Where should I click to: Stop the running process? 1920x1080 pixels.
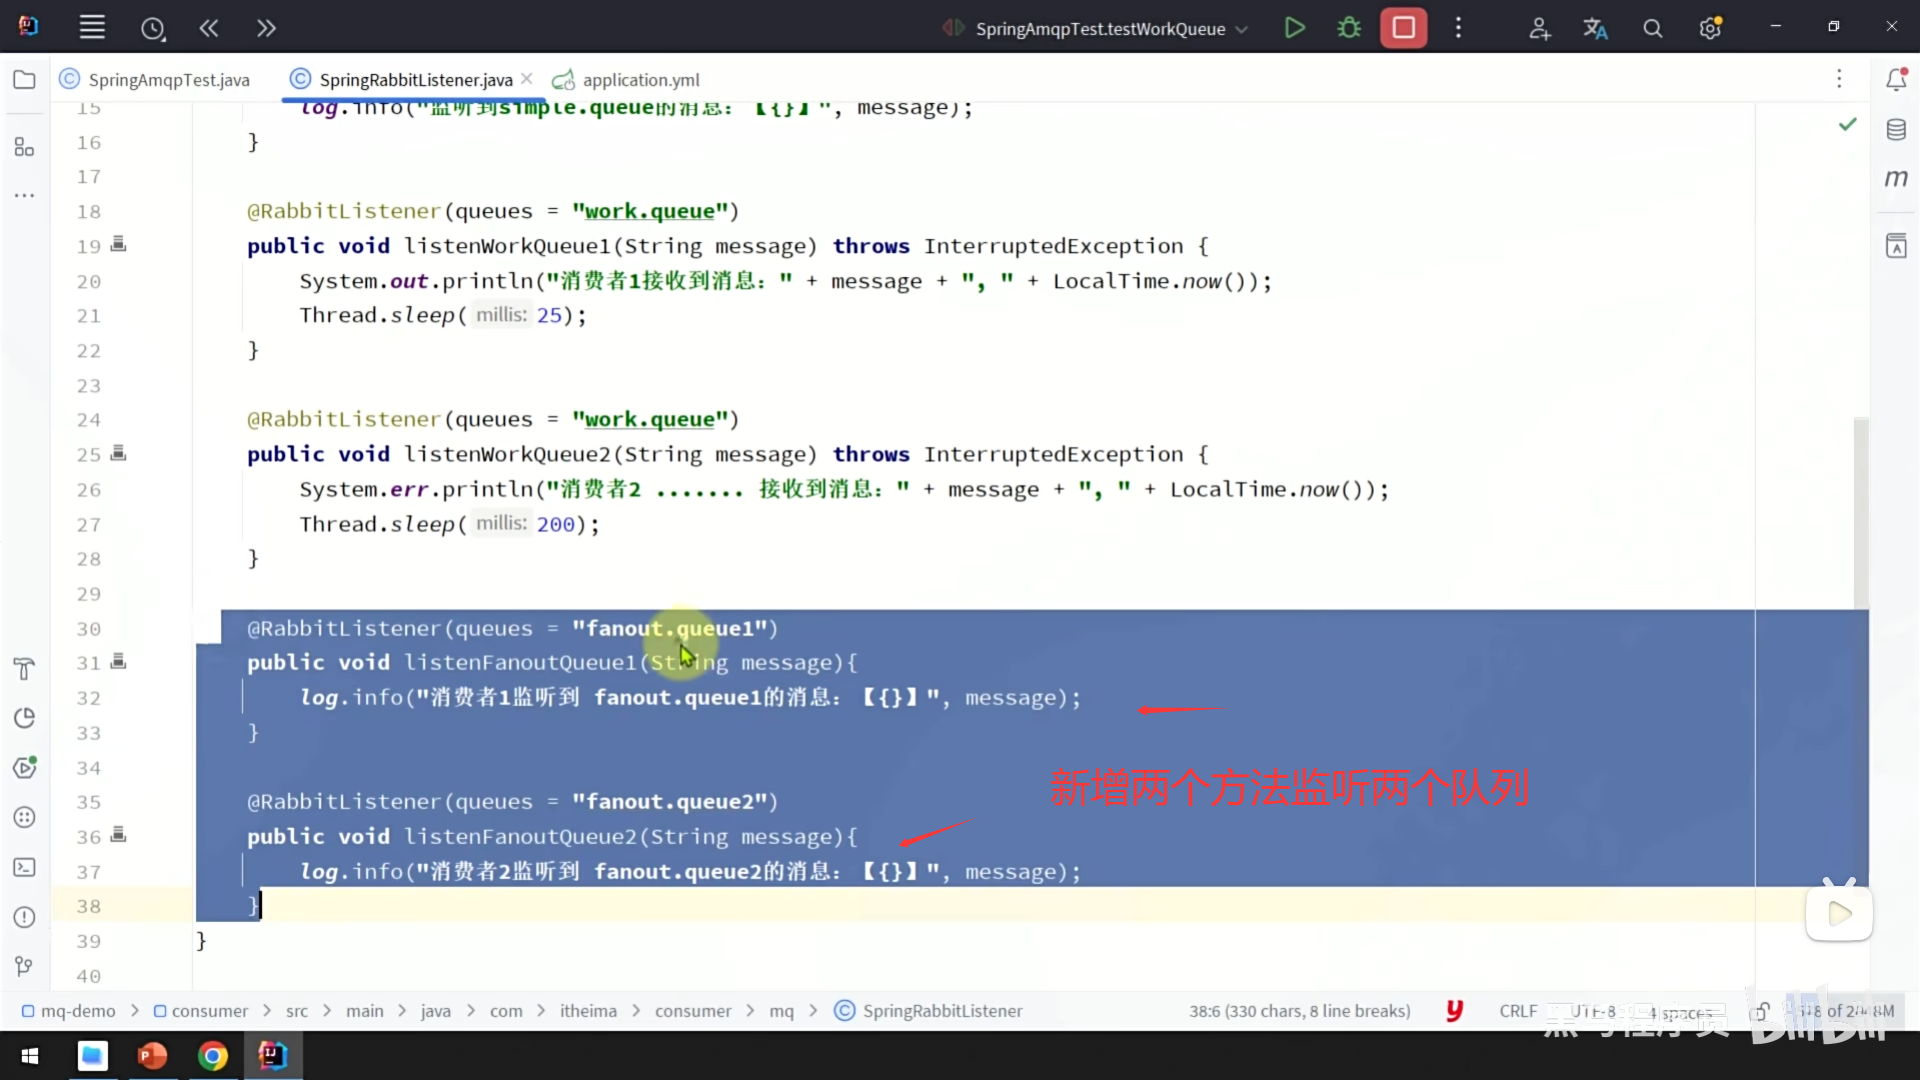click(x=1403, y=28)
